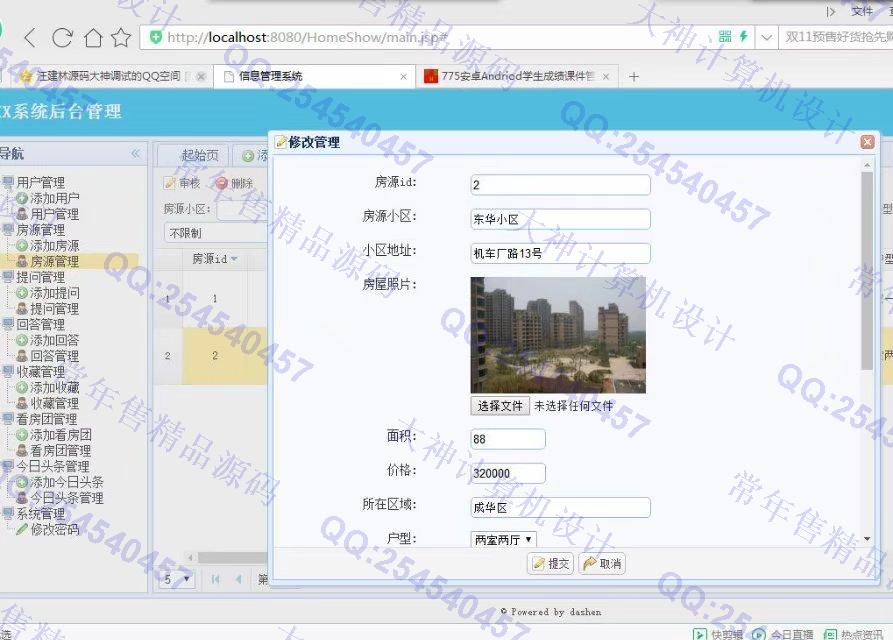
Task: Go back with the browser back arrow
Action: click(x=31, y=38)
